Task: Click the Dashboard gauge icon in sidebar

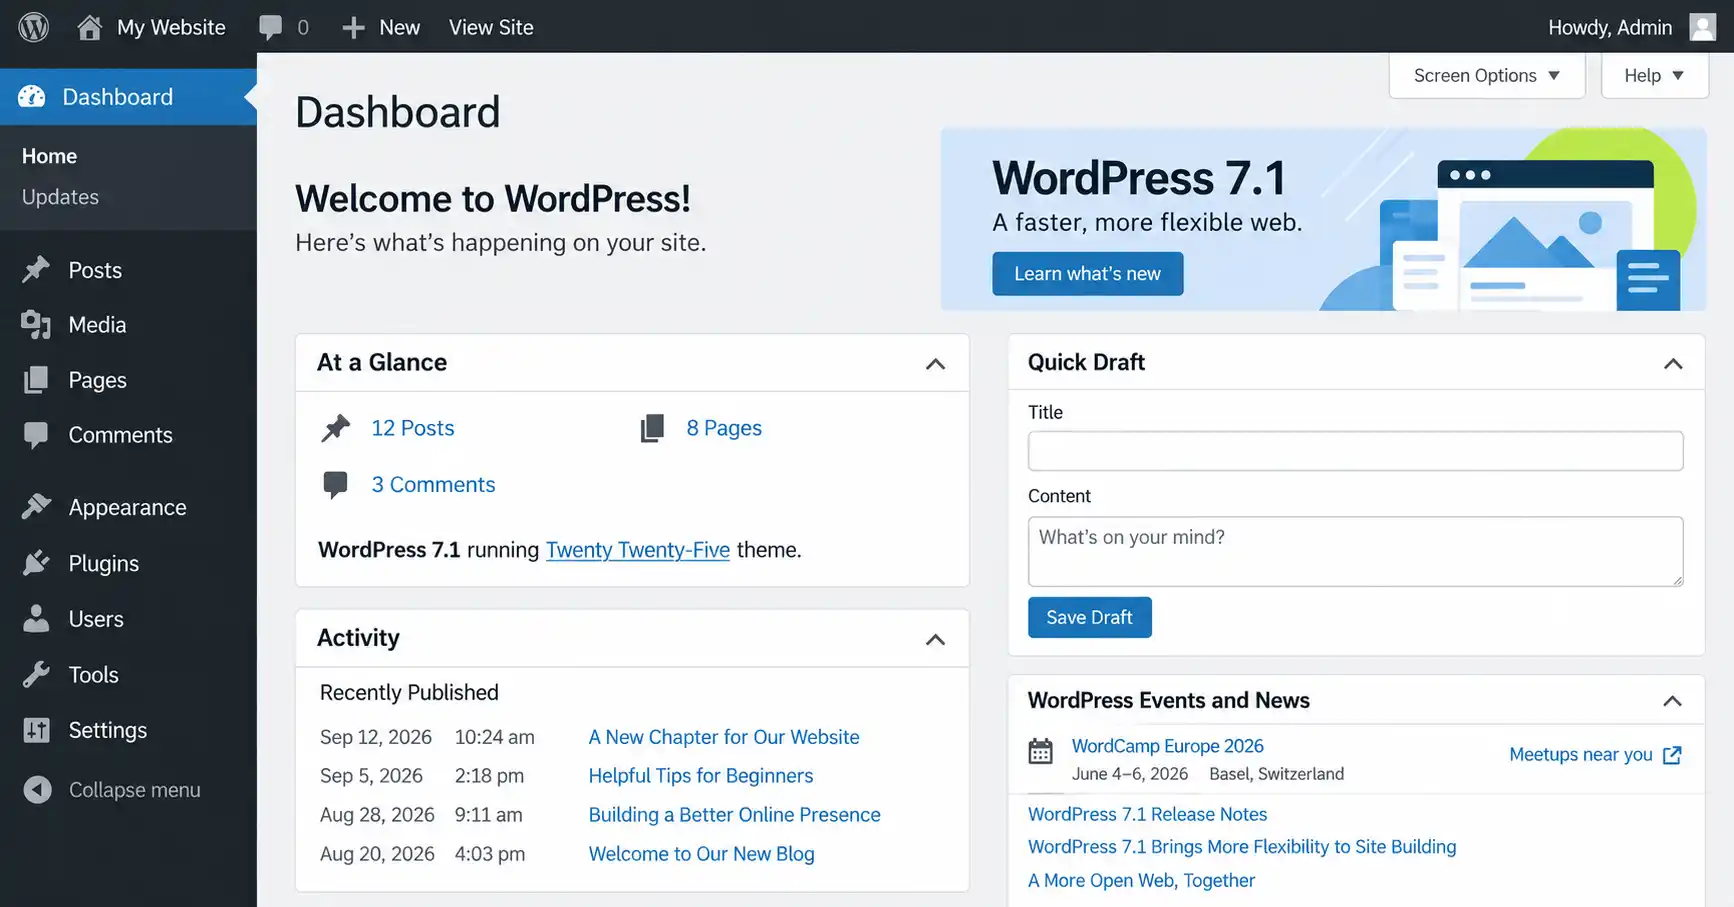Action: 32,97
